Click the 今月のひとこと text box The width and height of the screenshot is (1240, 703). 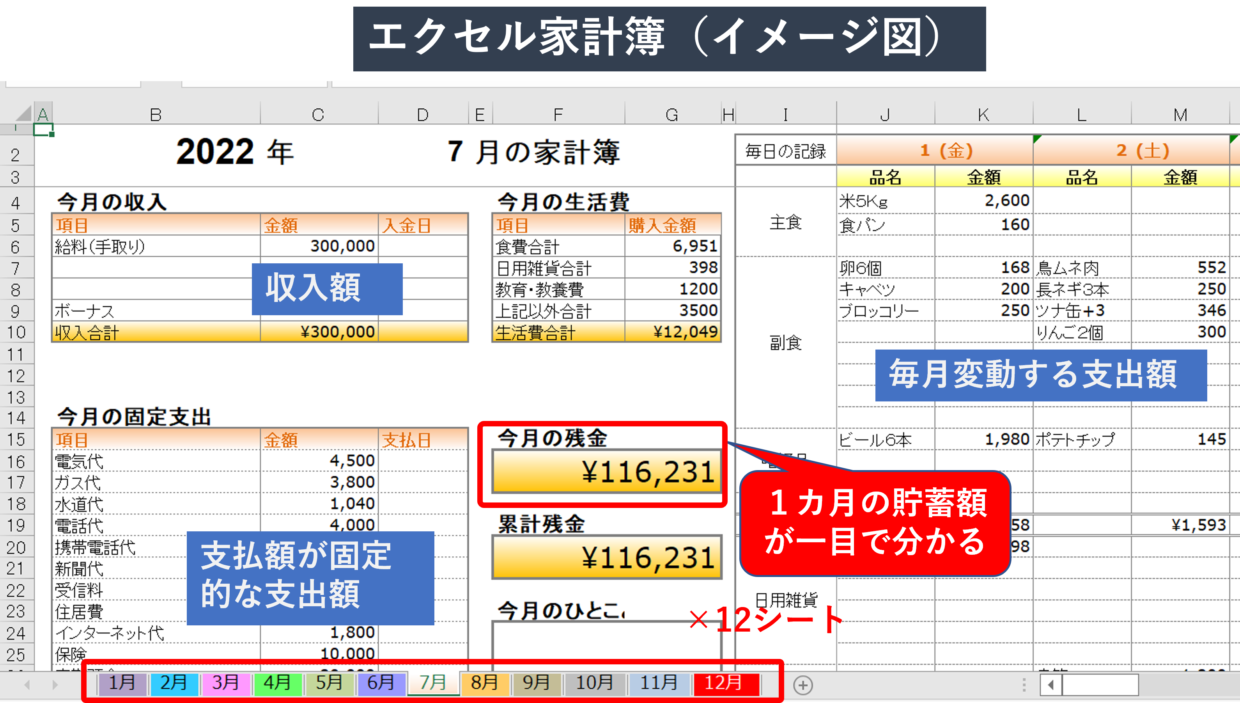click(x=578, y=645)
